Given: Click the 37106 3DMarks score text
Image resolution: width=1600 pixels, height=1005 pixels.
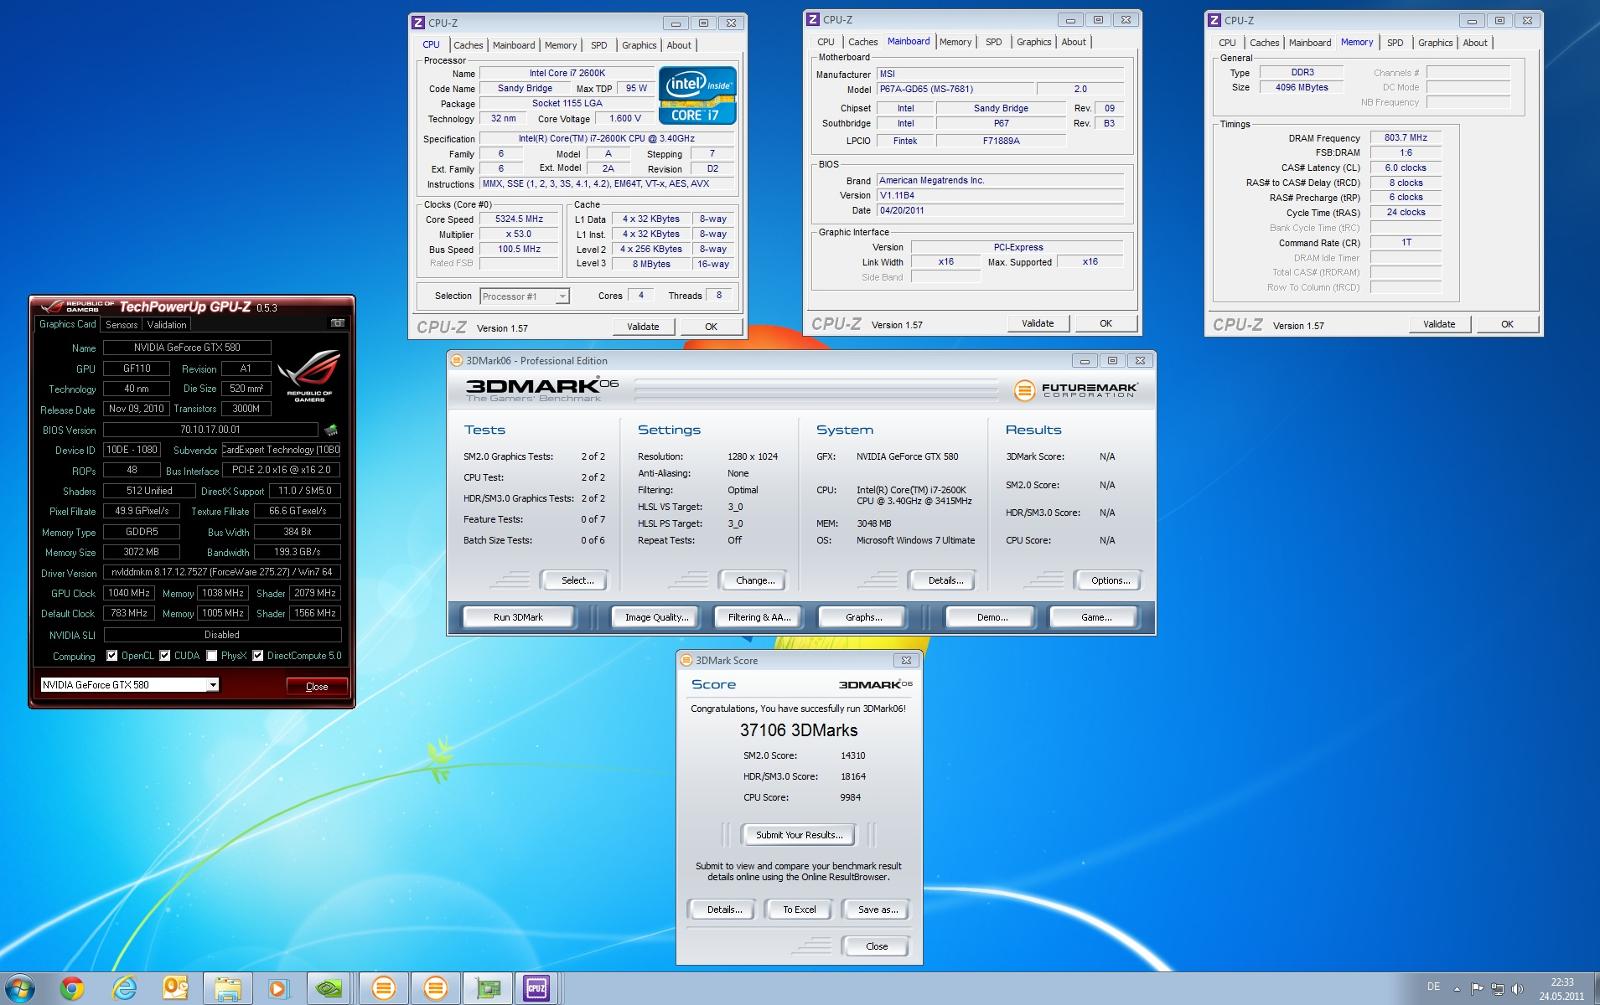Looking at the screenshot, I should tap(799, 731).
